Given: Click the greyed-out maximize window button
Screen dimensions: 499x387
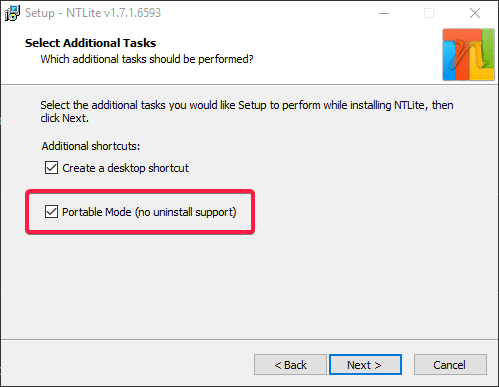Looking at the screenshot, I should pyautogui.click(x=429, y=13).
